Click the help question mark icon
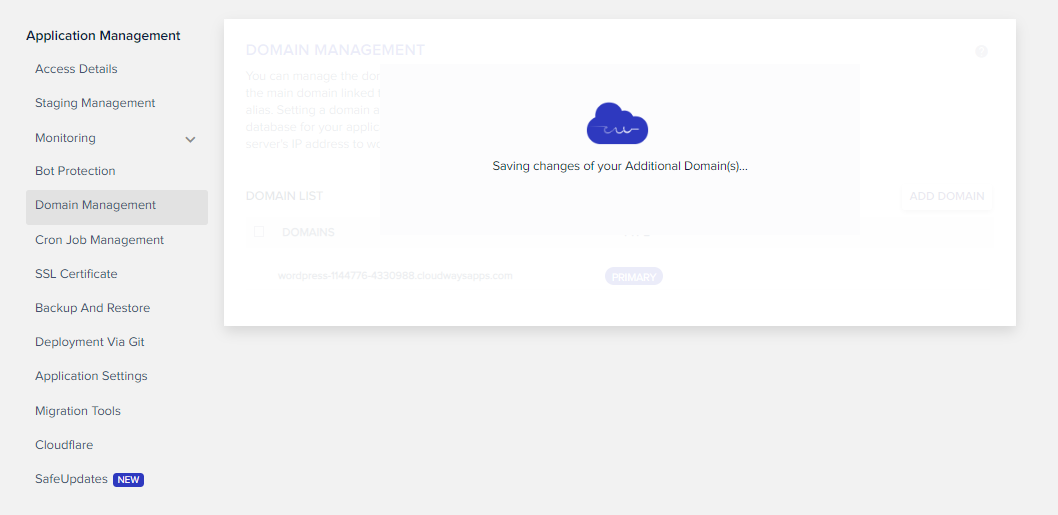The width and height of the screenshot is (1058, 515). pos(981,51)
